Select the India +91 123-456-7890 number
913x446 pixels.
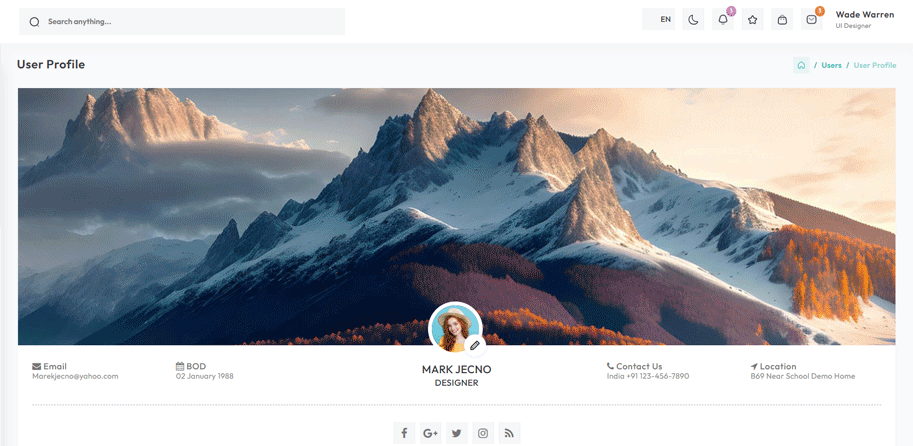click(x=647, y=376)
